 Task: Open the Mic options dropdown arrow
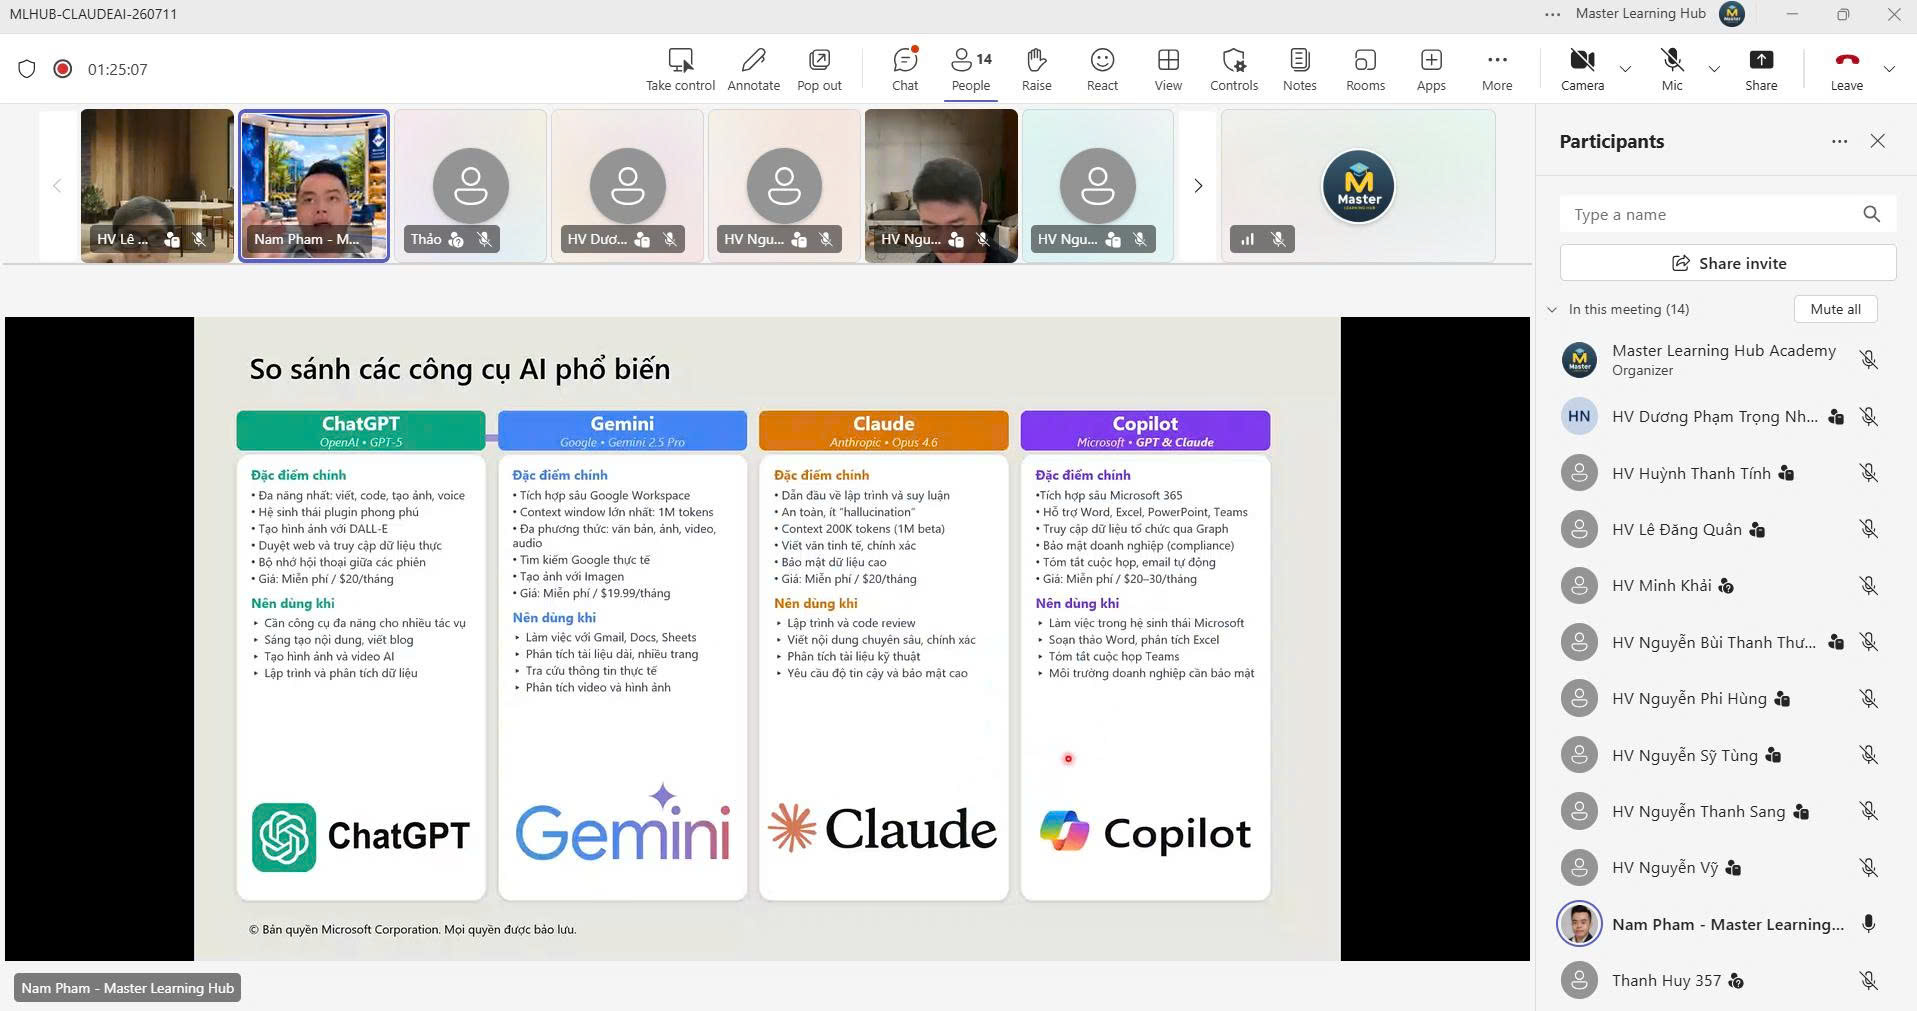[1714, 69]
